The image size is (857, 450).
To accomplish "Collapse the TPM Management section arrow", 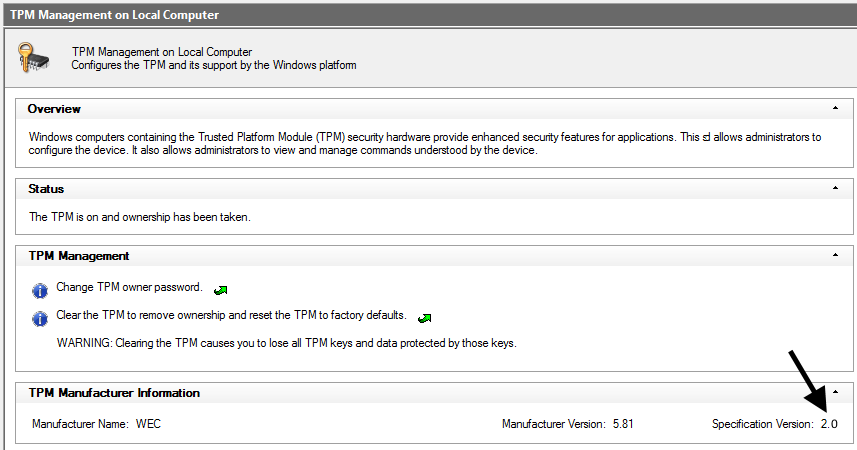I will pyautogui.click(x=835, y=256).
